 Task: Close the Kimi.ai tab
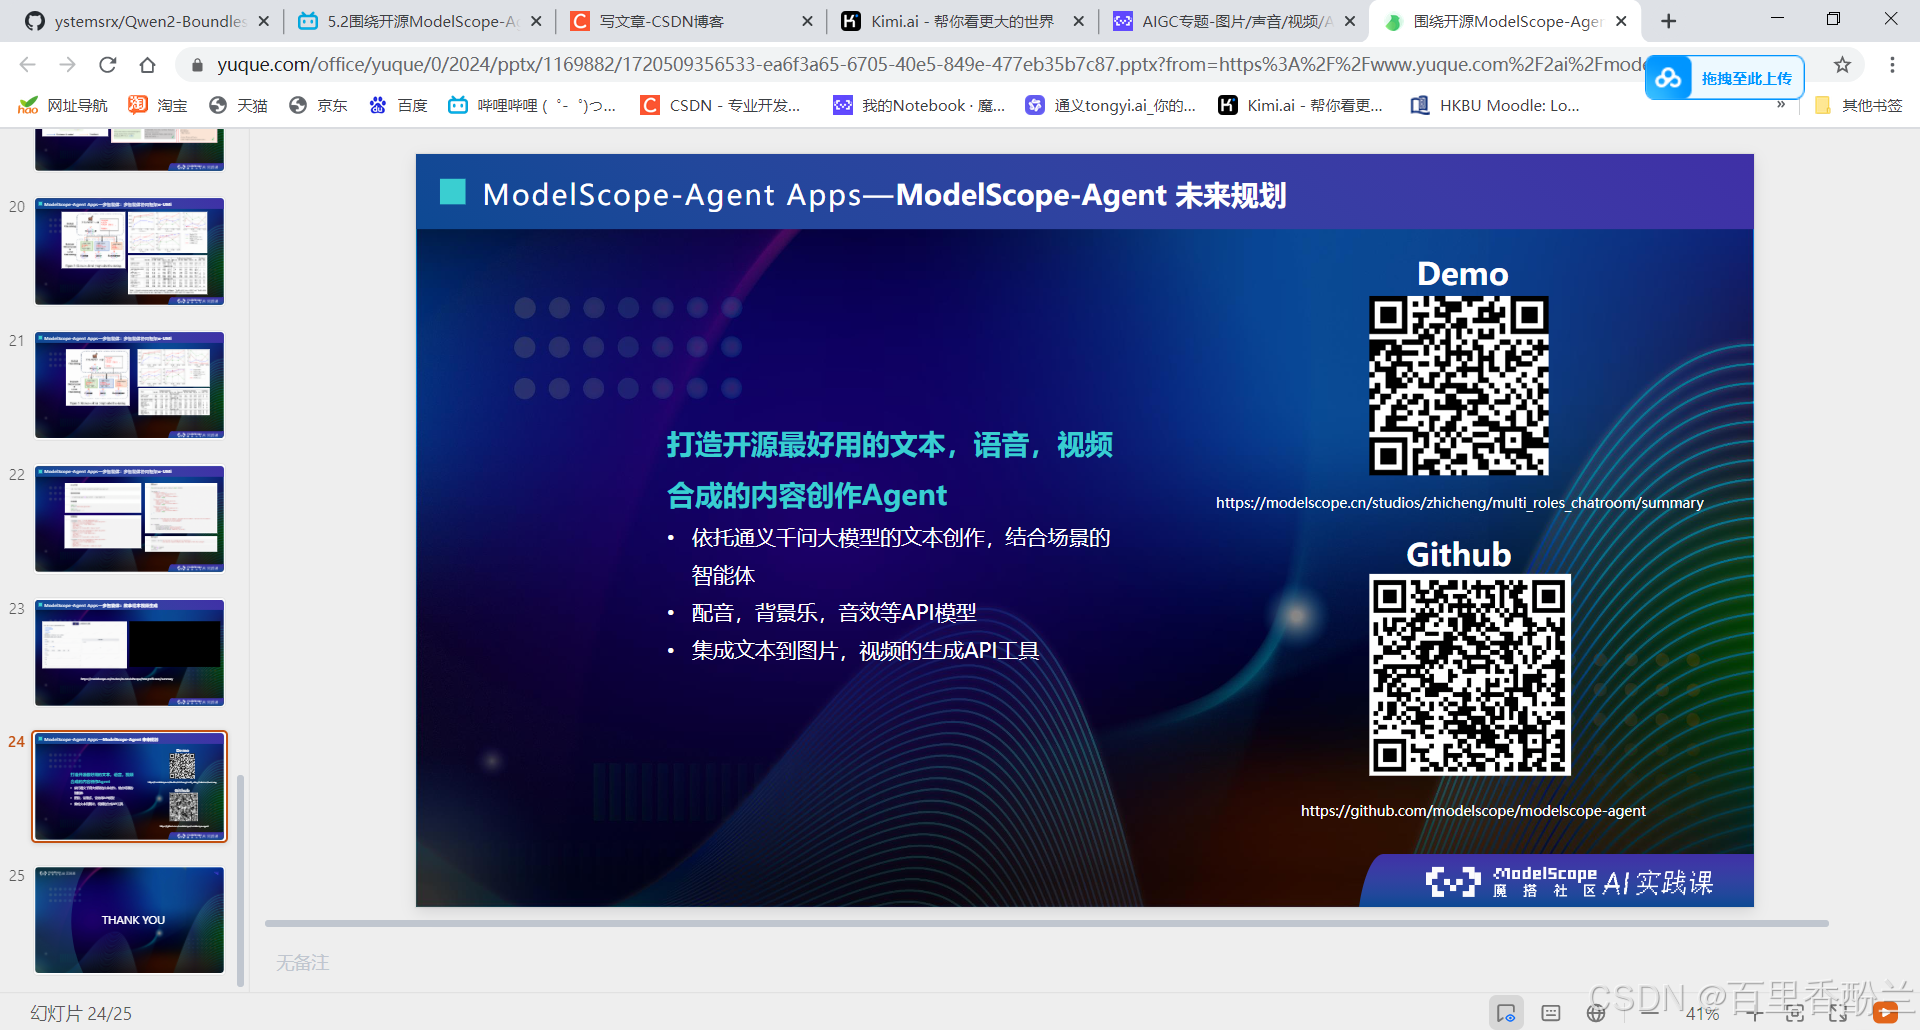coord(1078,21)
